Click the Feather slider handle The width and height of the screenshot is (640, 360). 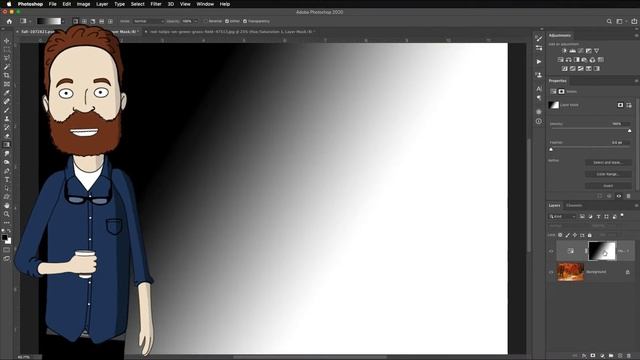click(x=551, y=149)
